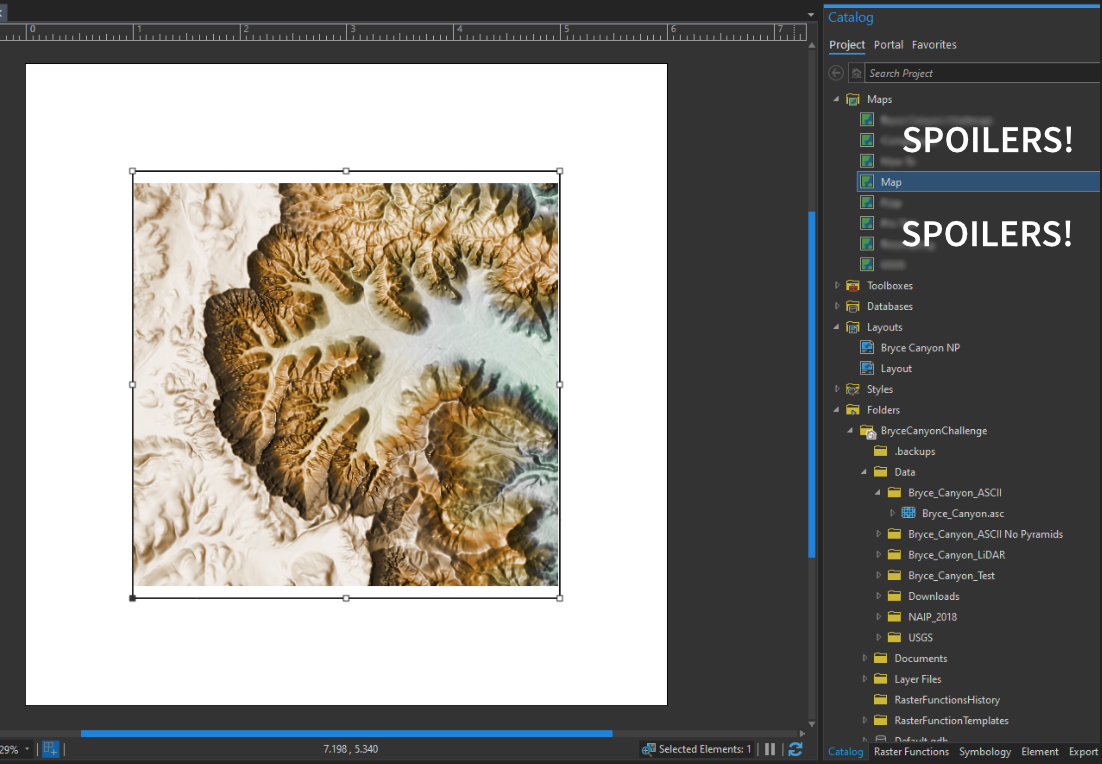Select the Downloads folder label
Image resolution: width=1102 pixels, height=764 pixels.
(933, 596)
